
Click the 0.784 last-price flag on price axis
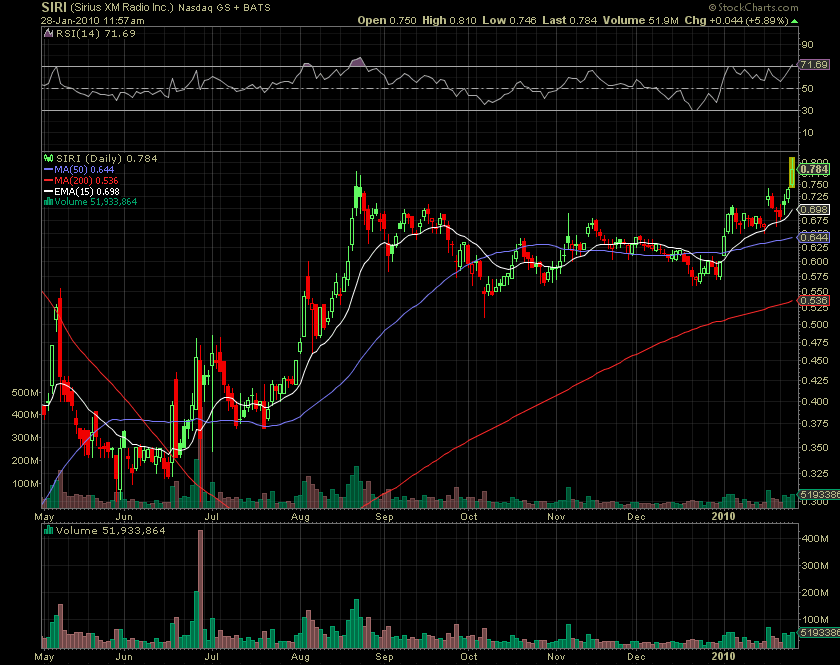814,169
